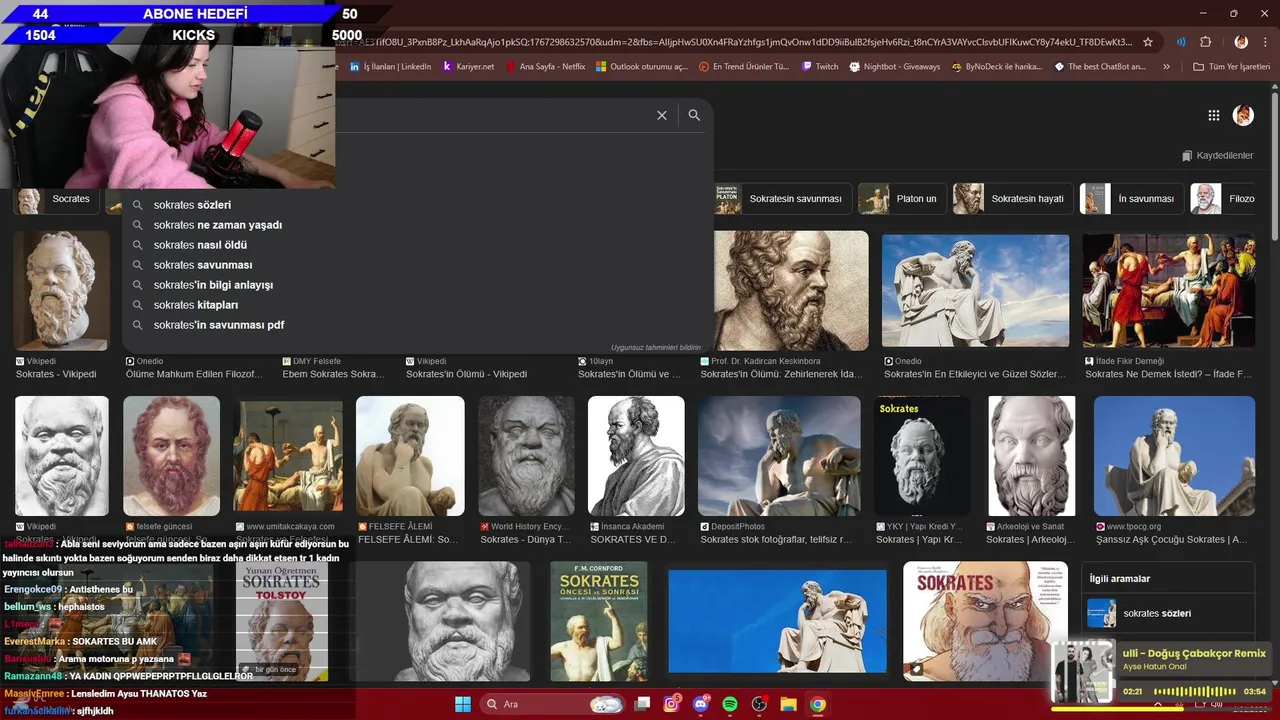Image resolution: width=1280 pixels, height=720 pixels.
Task: Open the YKY Sokrates book cover image
Action: tap(922, 456)
